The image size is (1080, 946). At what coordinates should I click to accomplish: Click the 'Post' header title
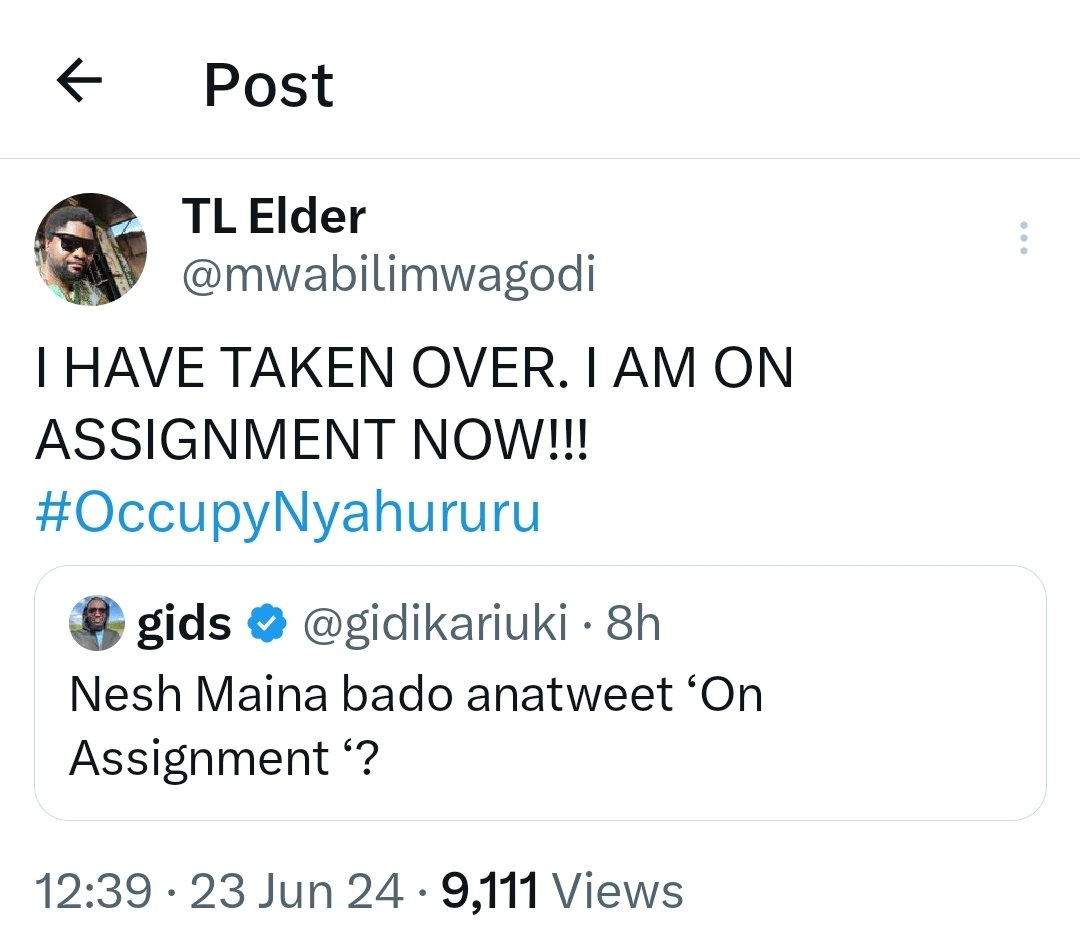[268, 84]
